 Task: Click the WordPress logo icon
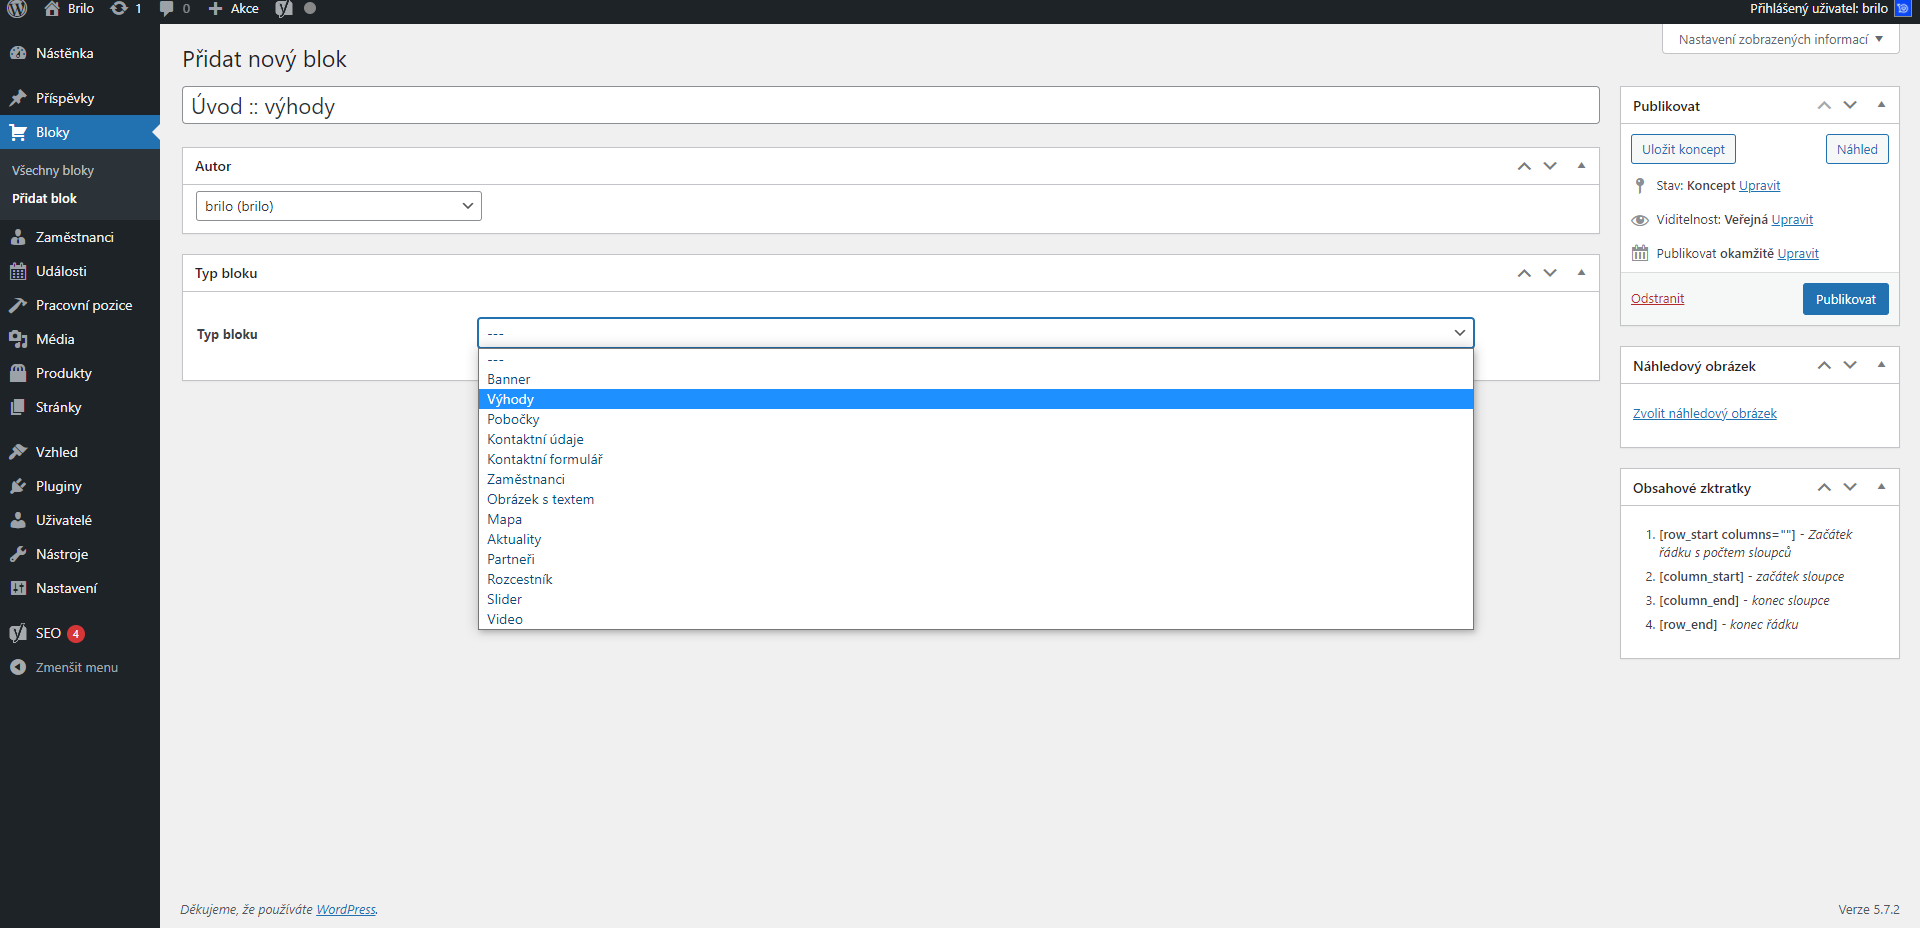pos(17,9)
